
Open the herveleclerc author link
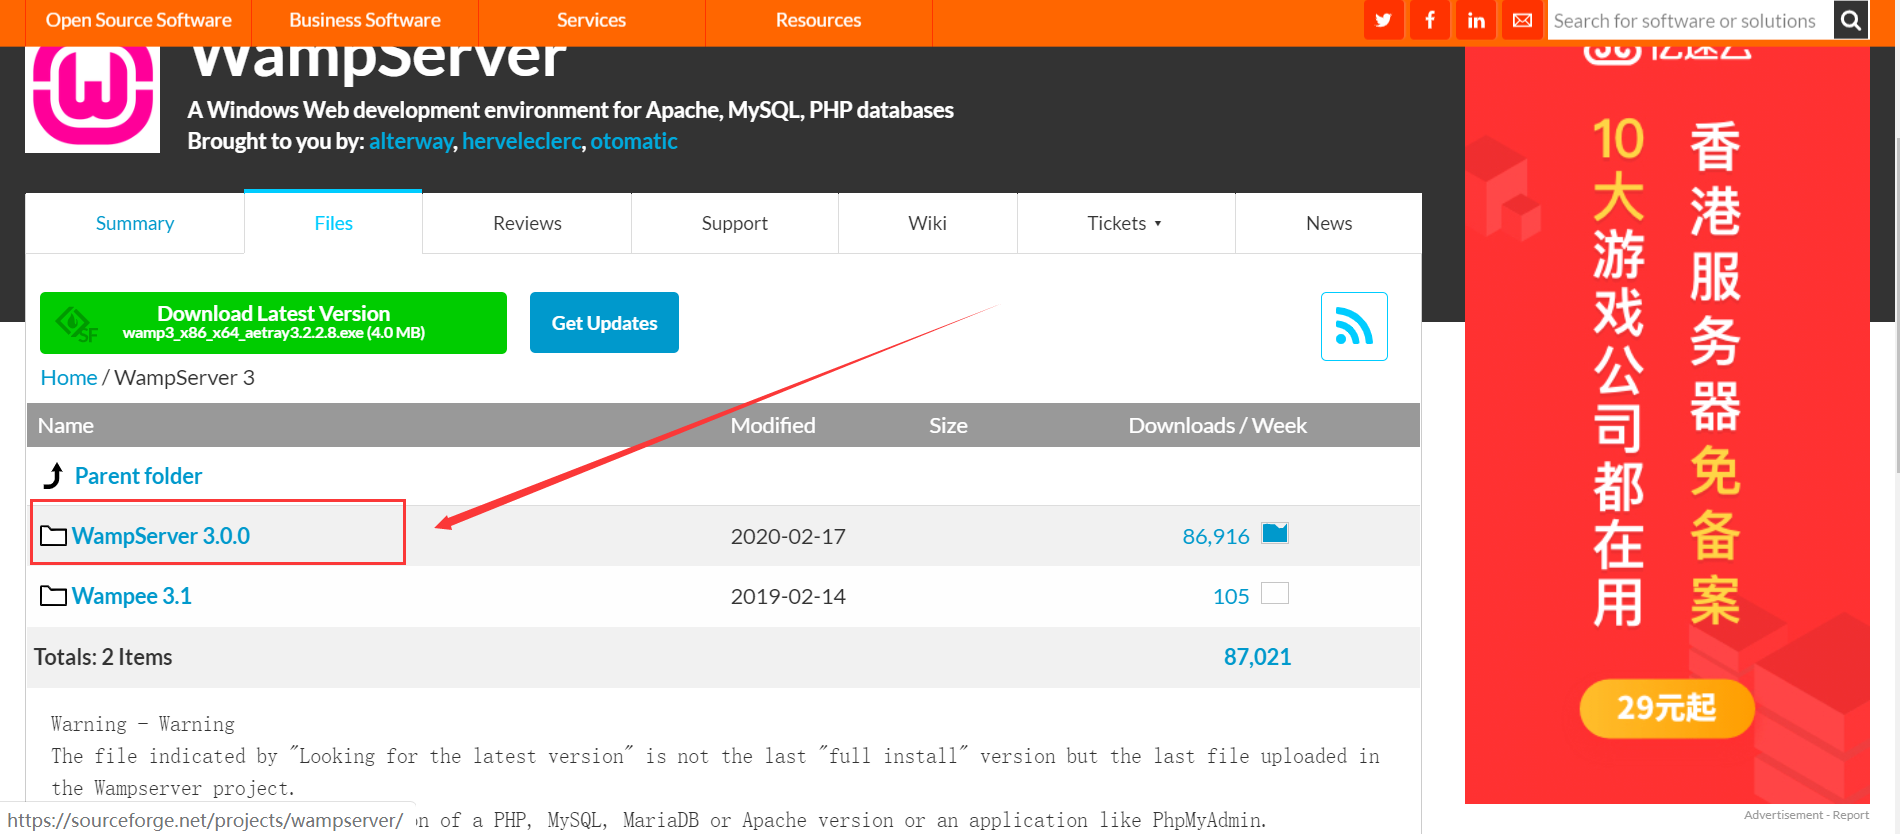click(521, 141)
